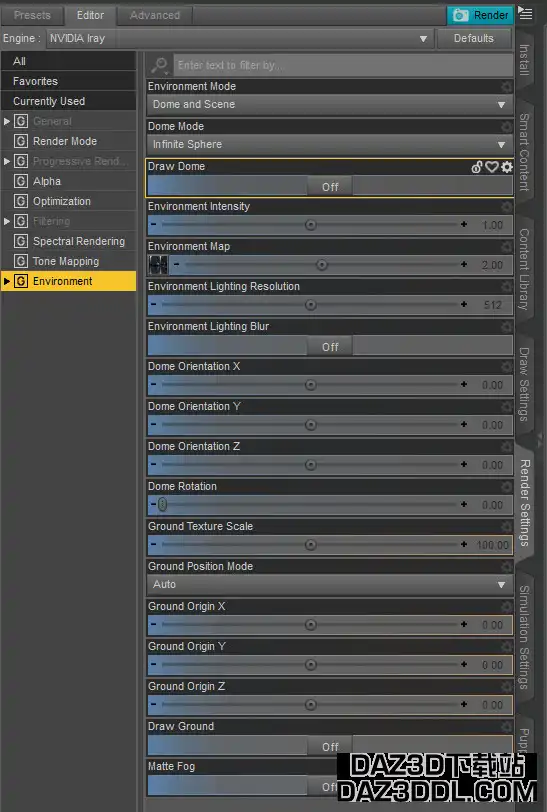Image resolution: width=547 pixels, height=812 pixels.
Task: Expand the General group arrow
Action: (x=7, y=121)
